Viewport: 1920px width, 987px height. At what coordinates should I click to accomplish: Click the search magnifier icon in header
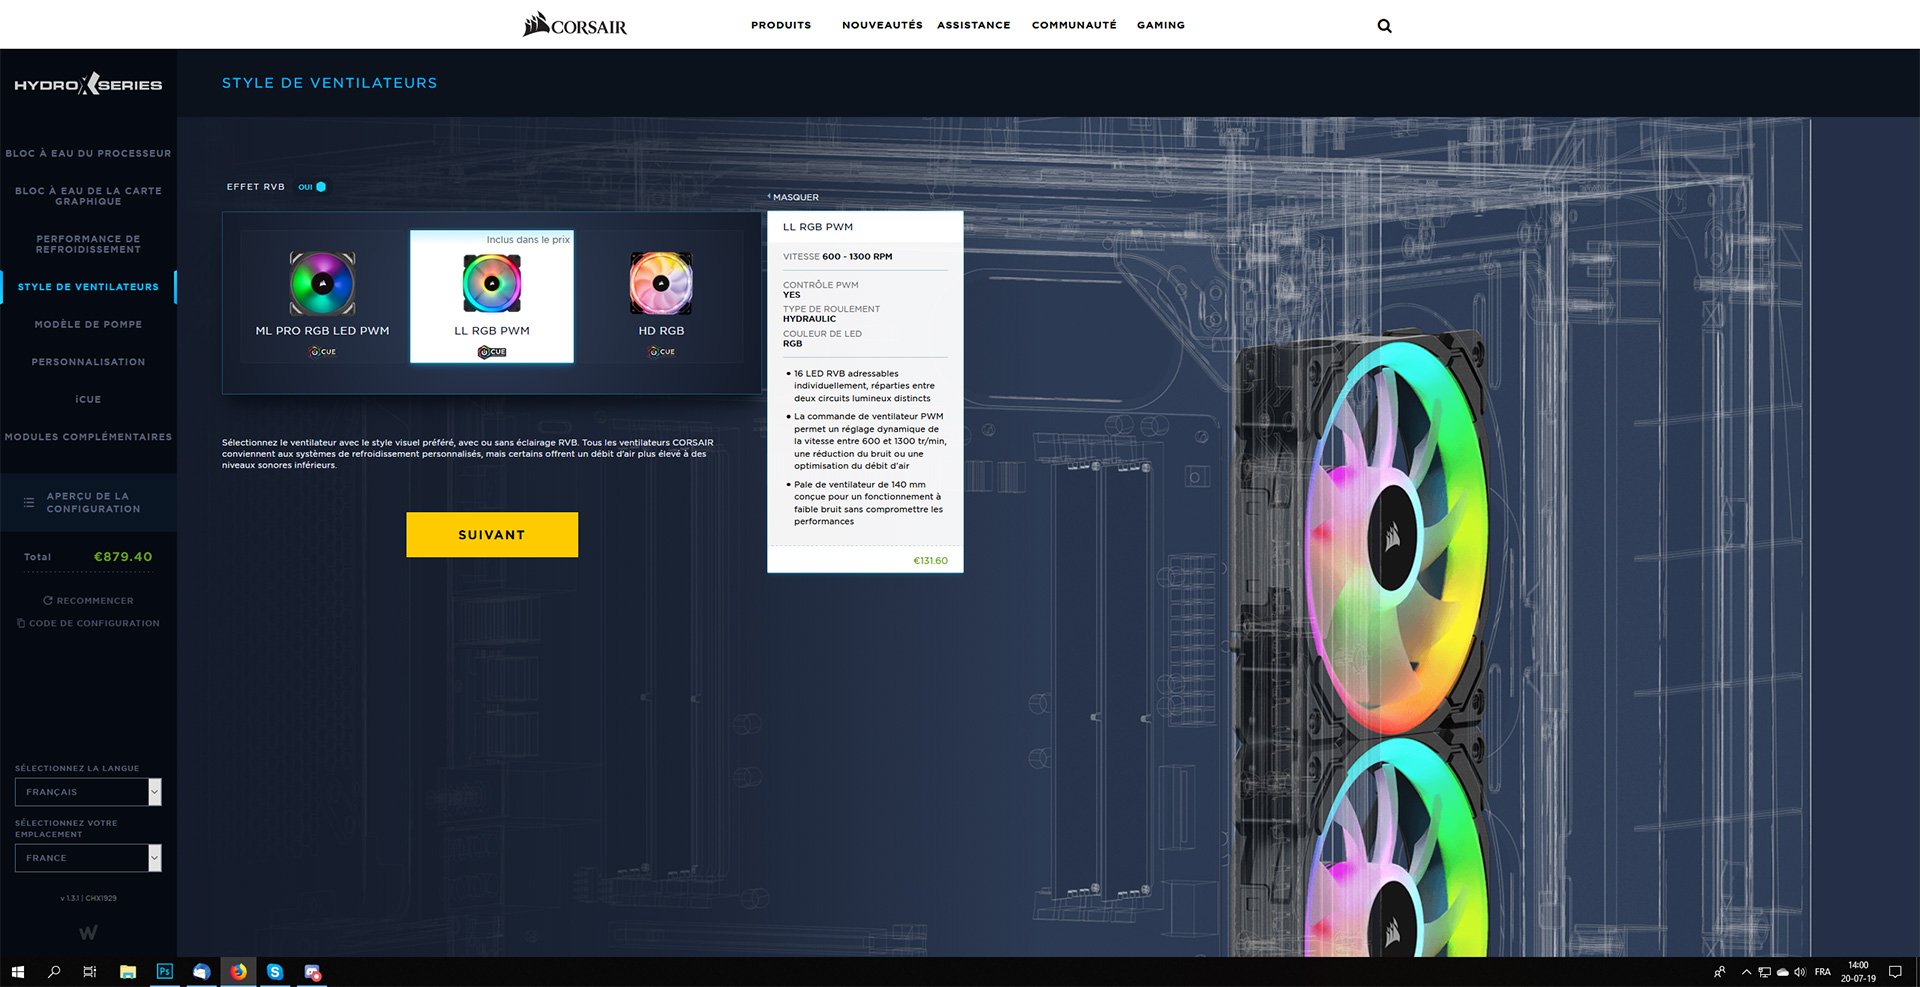[1384, 26]
